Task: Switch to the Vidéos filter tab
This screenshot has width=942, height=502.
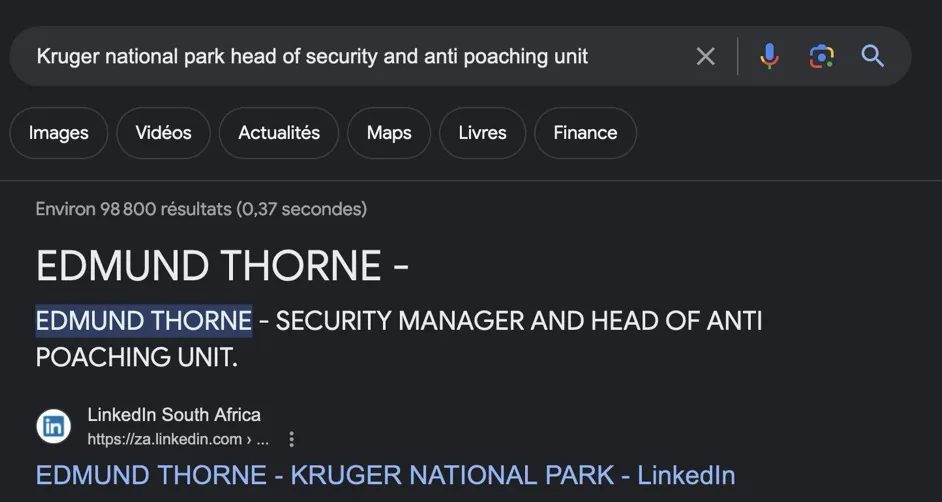Action: click(163, 133)
